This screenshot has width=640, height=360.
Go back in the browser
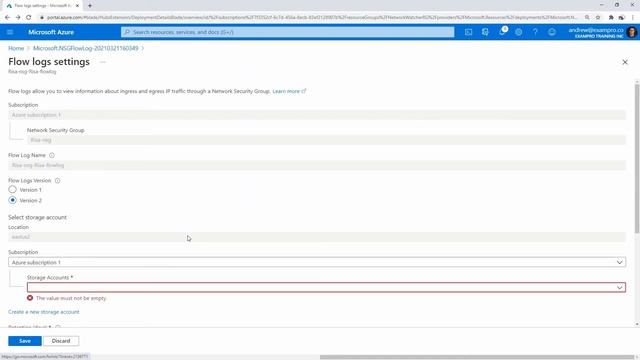coord(7,18)
